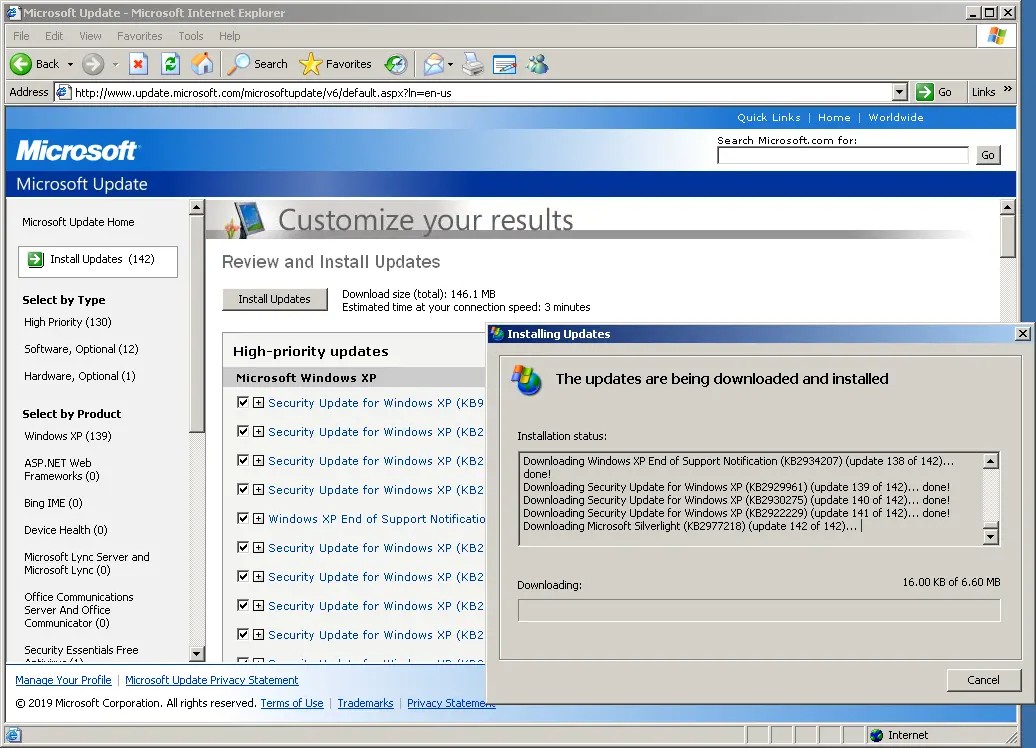Screen dimensions: 1036x748
Task: Click the left sidebar scrollbar thumb
Action: tap(196, 323)
